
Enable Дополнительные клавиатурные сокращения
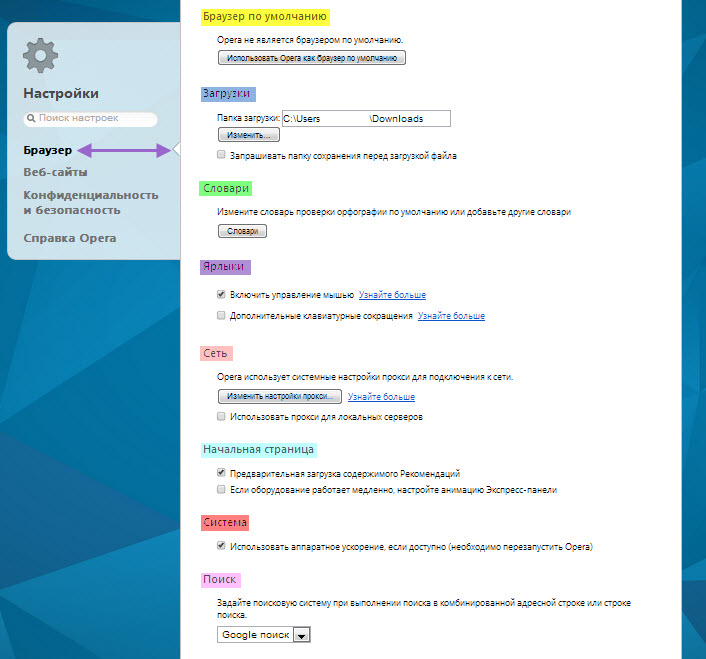(x=221, y=315)
